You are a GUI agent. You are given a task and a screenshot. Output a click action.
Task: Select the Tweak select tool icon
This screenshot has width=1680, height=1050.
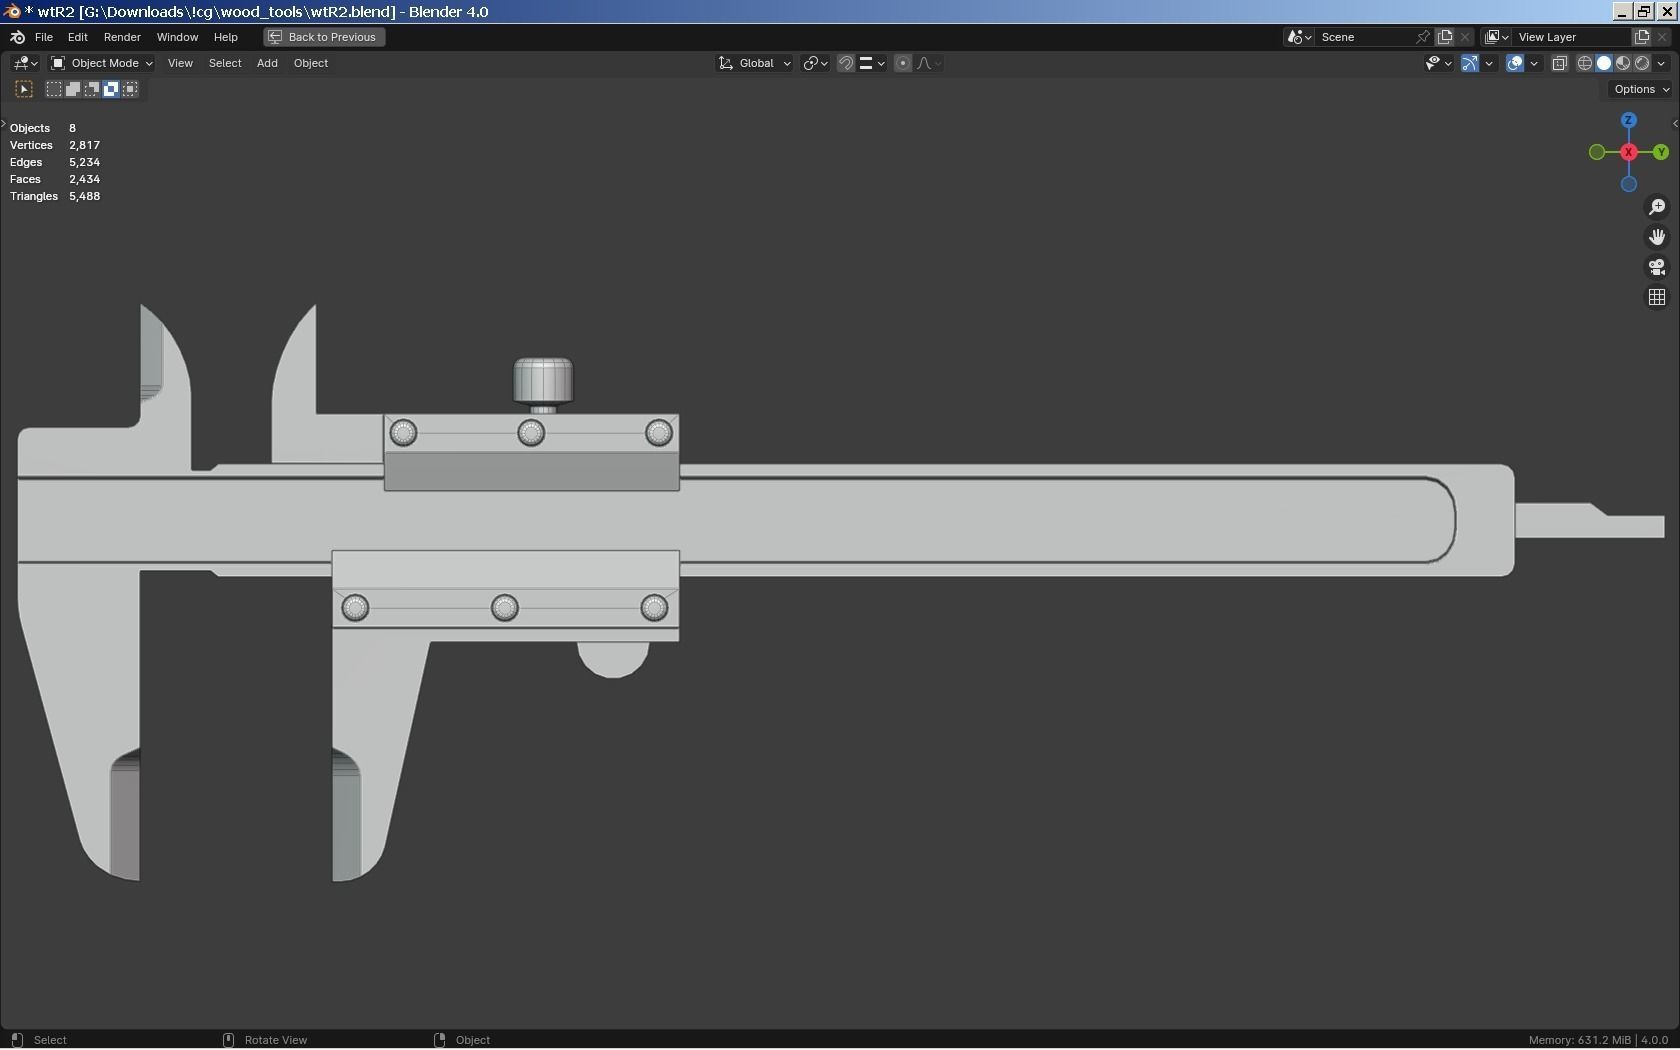[24, 89]
